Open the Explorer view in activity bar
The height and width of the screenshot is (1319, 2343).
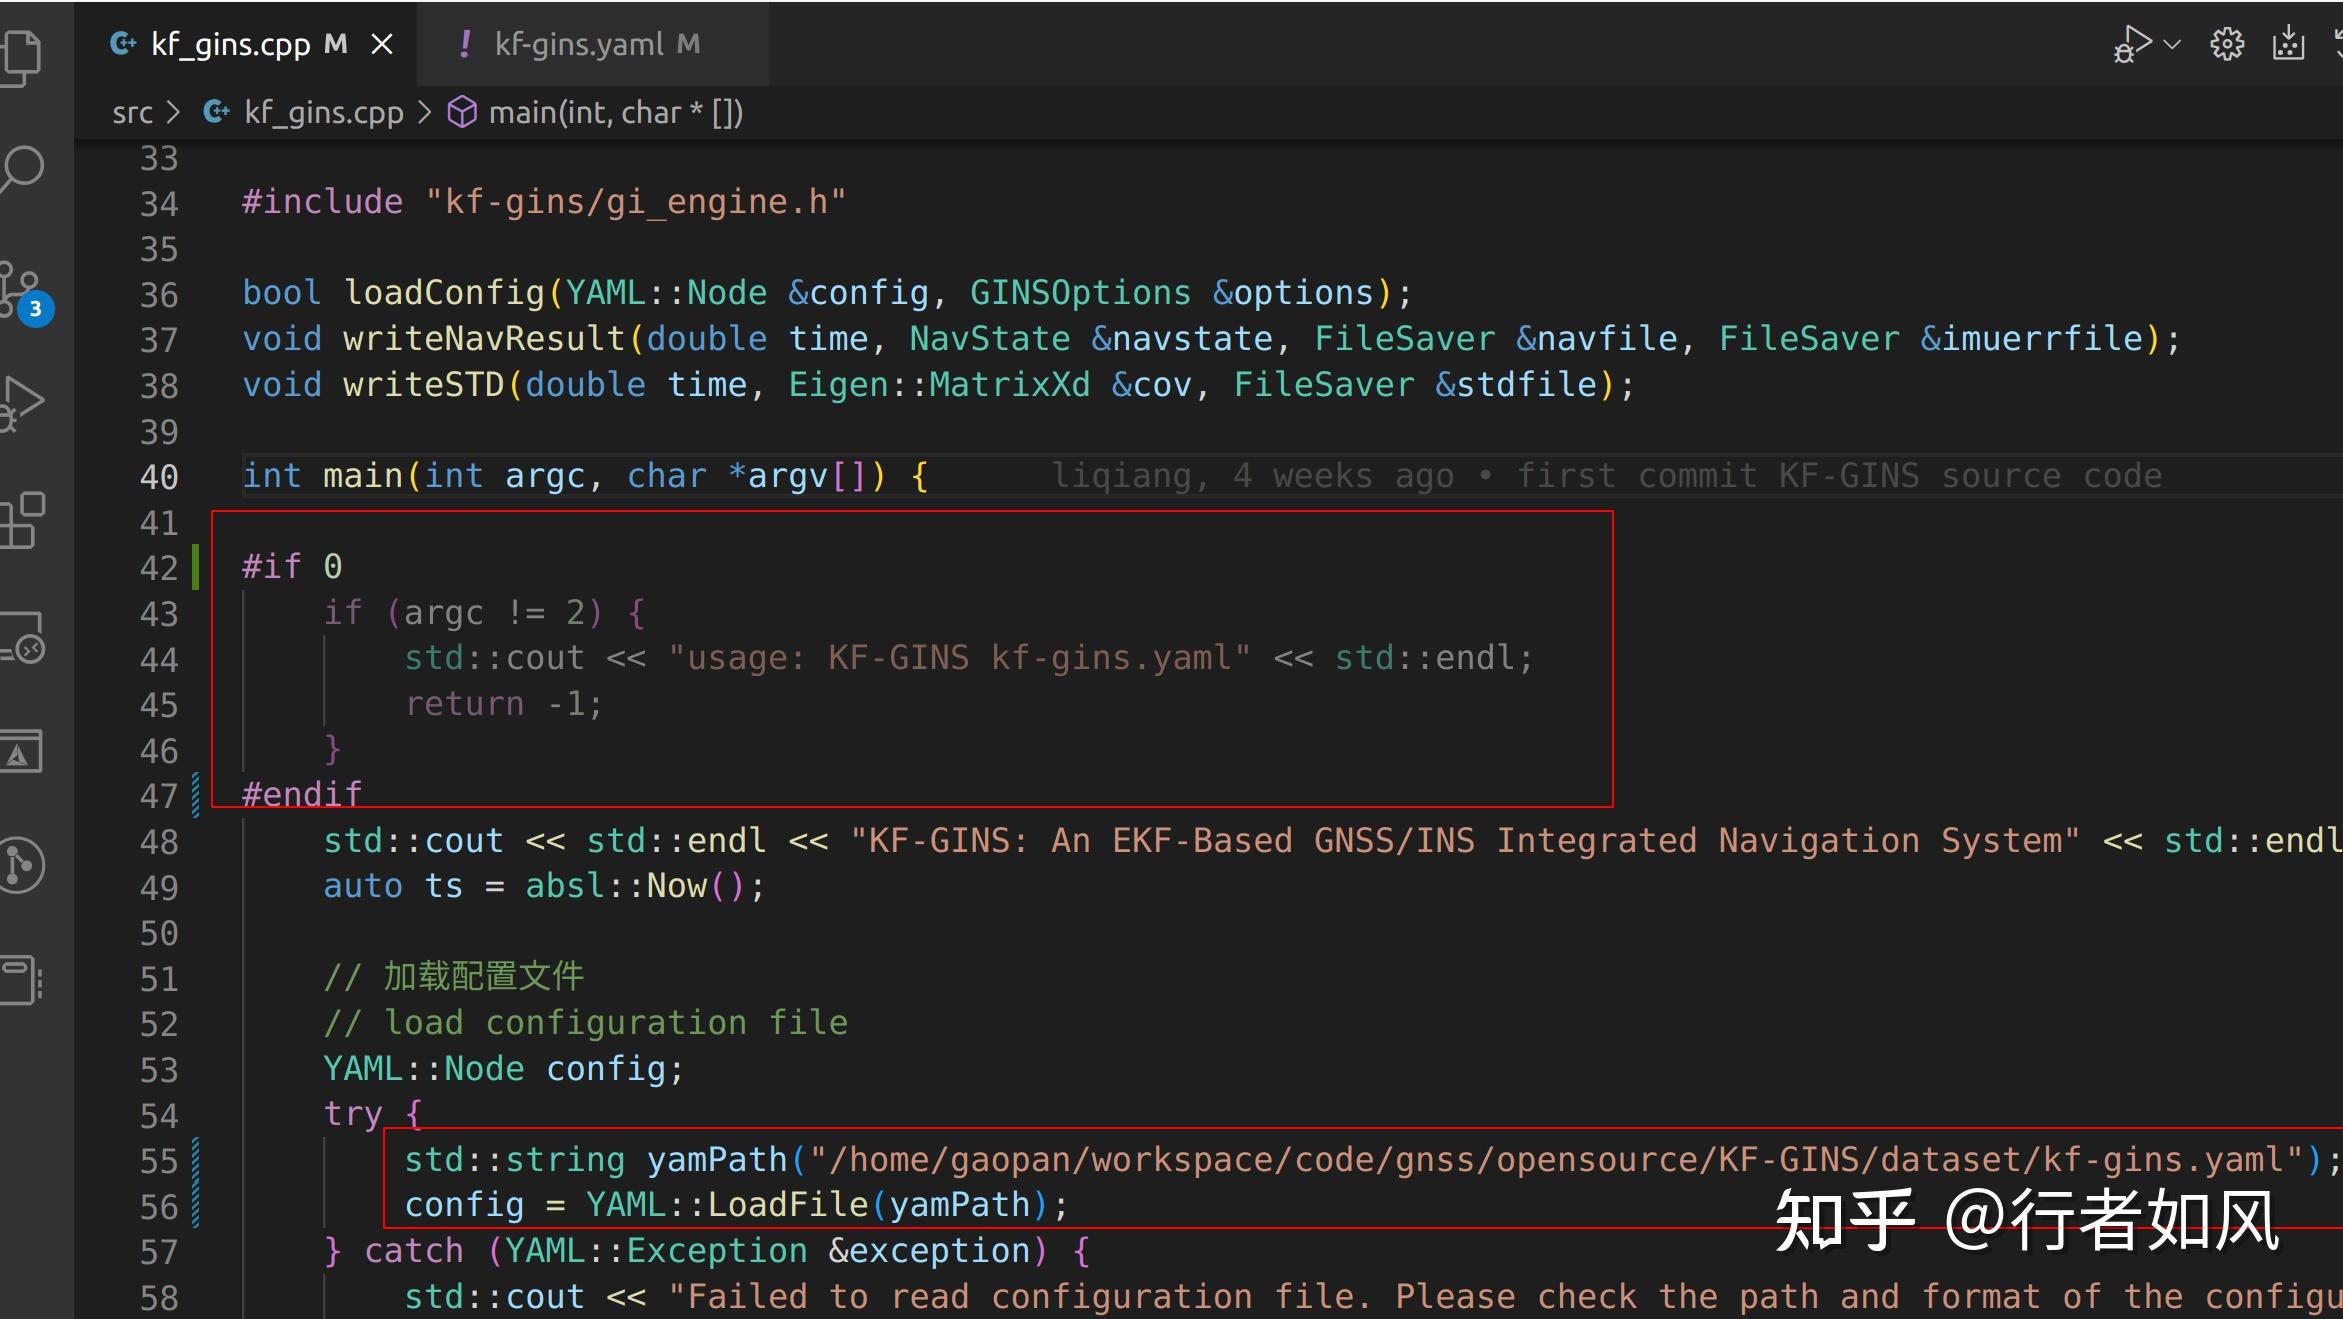pos(22,56)
